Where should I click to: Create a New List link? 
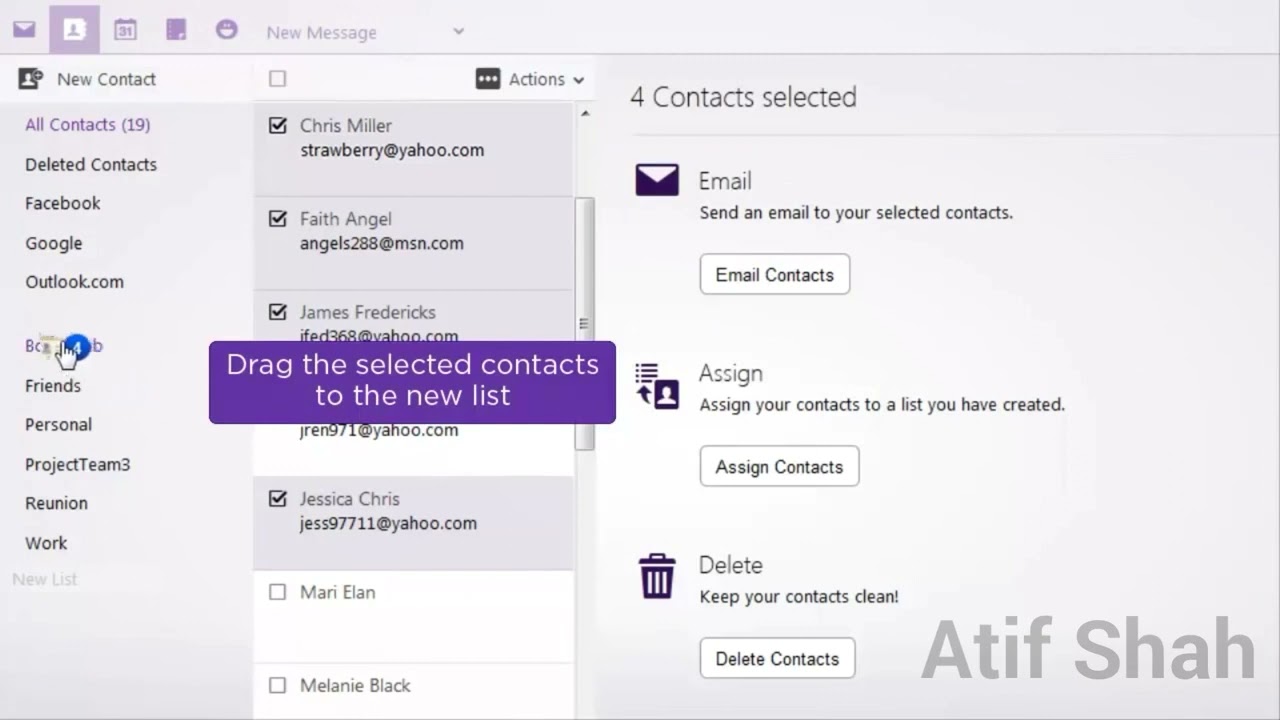pyautogui.click(x=45, y=579)
